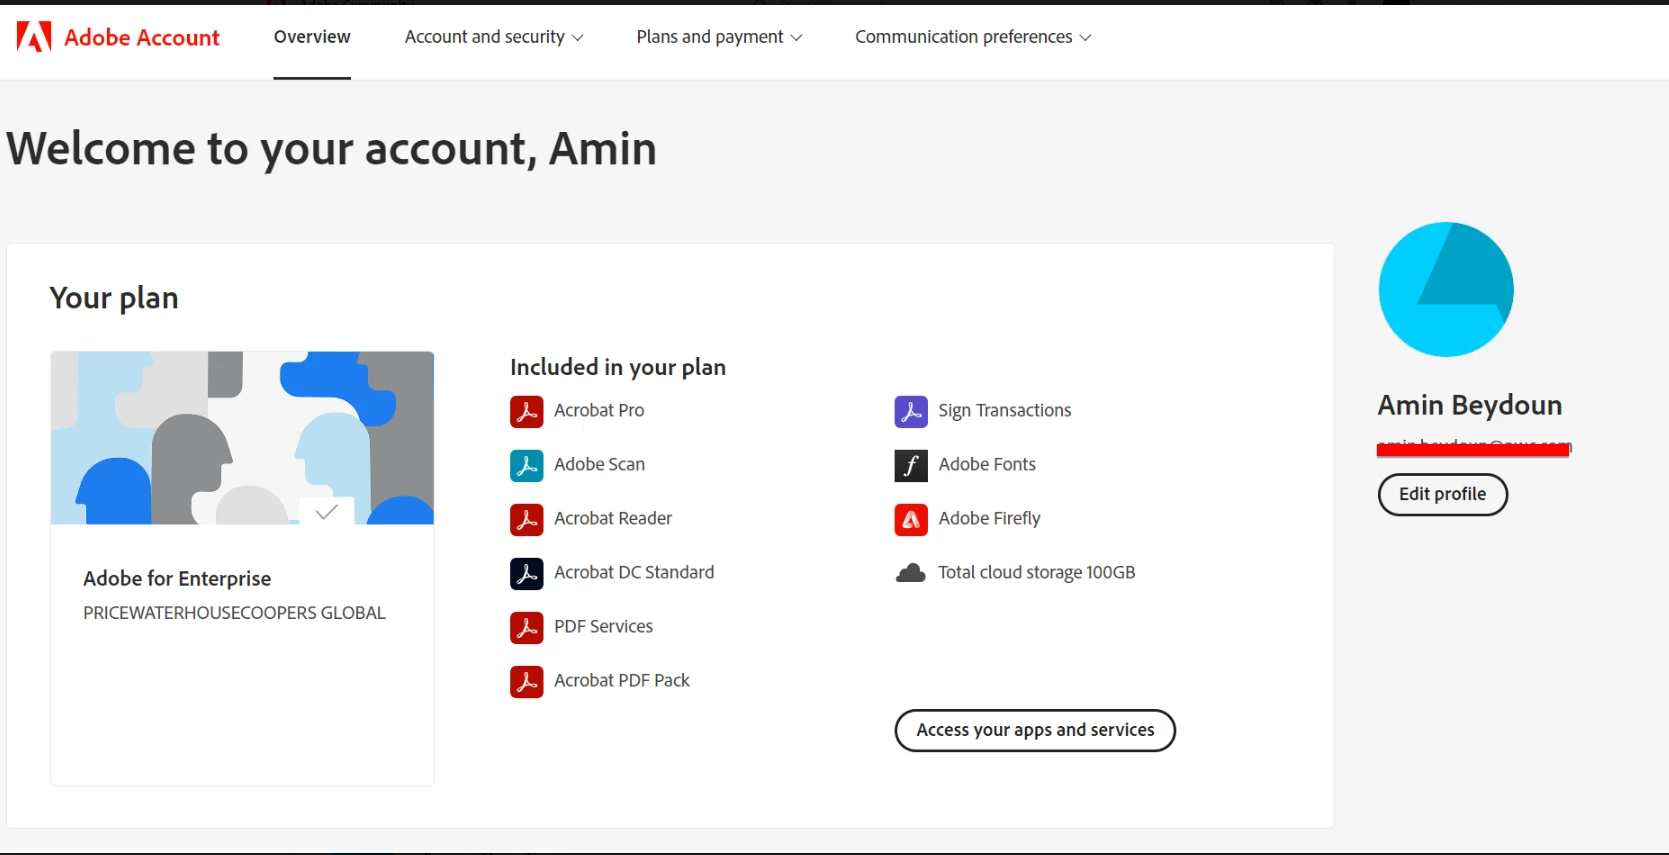Click the checkmark on the plan image
This screenshot has width=1669, height=855.
click(x=326, y=512)
